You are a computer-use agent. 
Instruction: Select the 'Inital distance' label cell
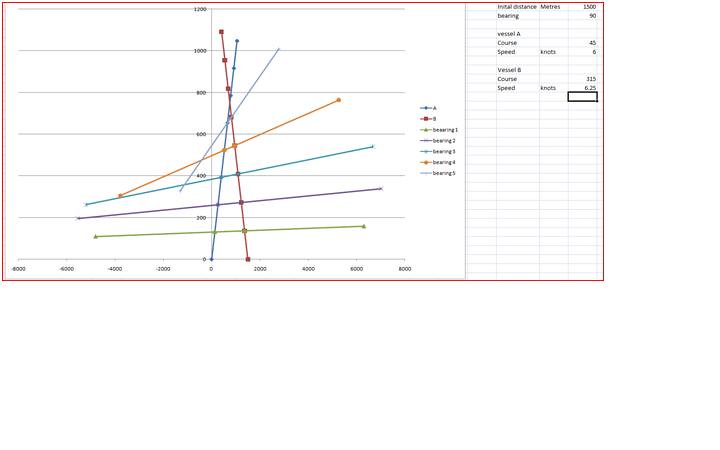[517, 7]
